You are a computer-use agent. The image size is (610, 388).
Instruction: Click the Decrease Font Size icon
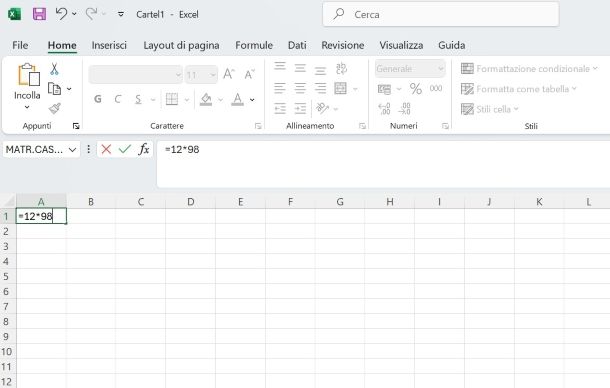[x=249, y=74]
